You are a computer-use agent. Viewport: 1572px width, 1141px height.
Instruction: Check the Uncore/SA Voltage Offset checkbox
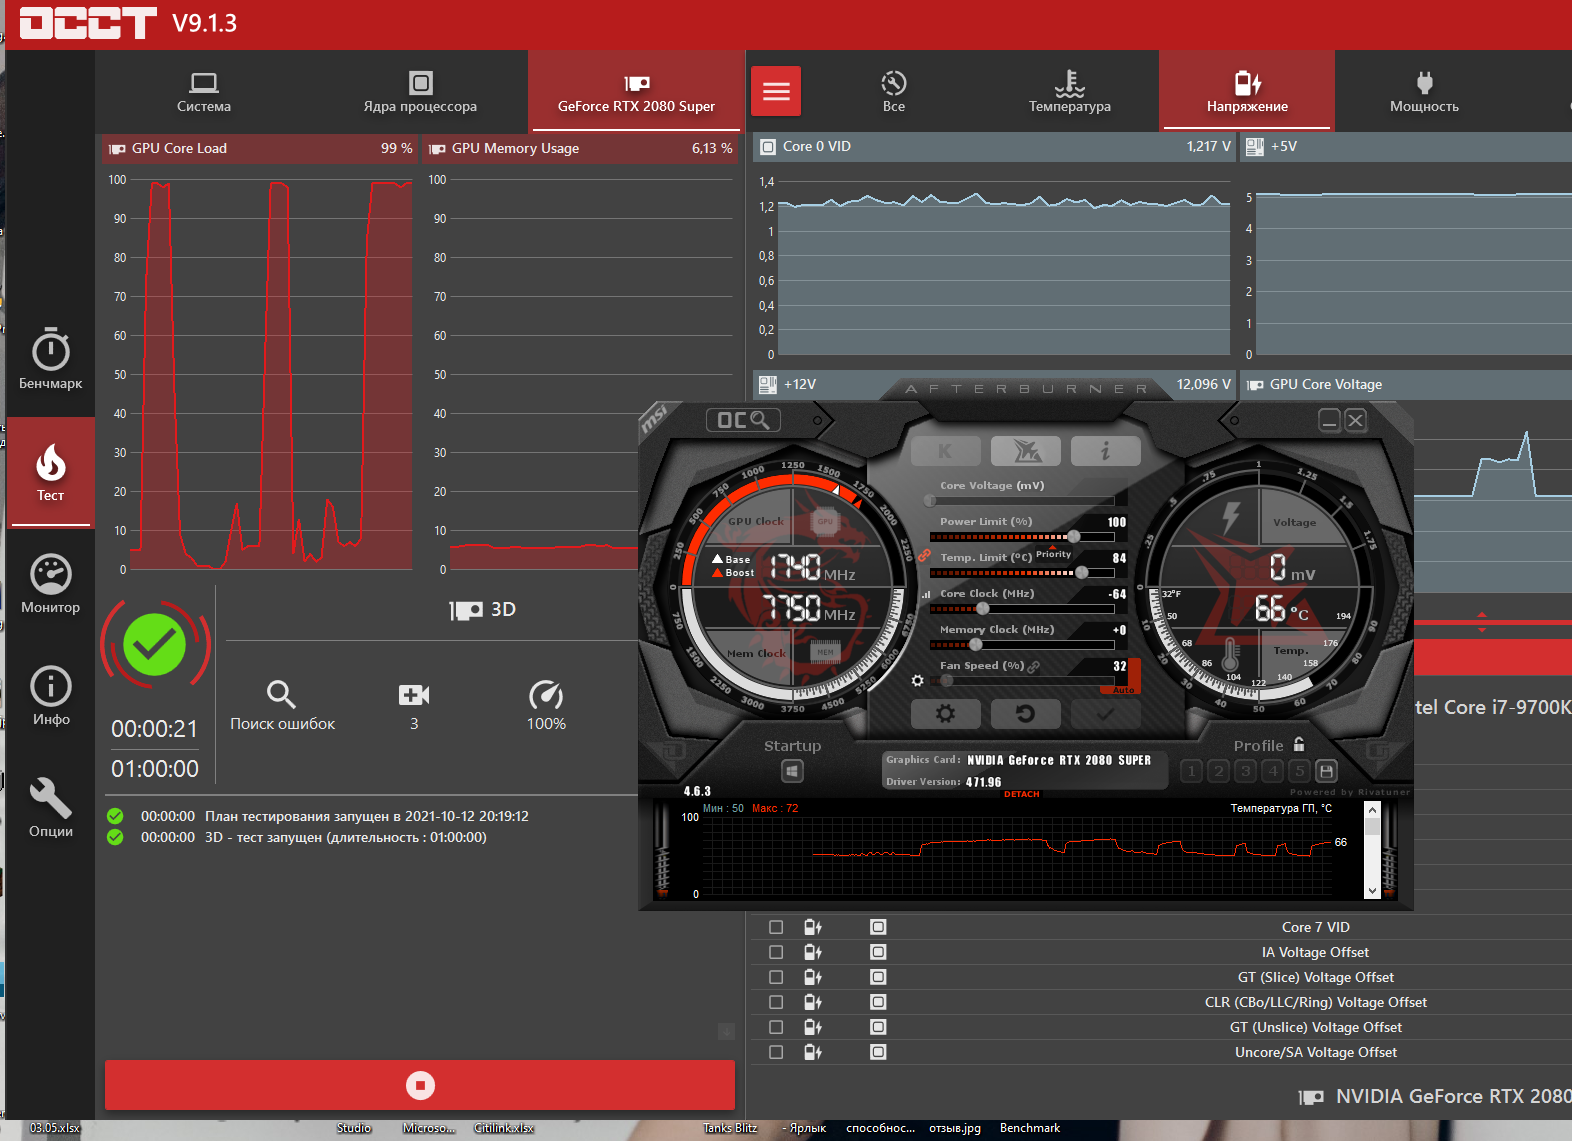pos(776,1052)
